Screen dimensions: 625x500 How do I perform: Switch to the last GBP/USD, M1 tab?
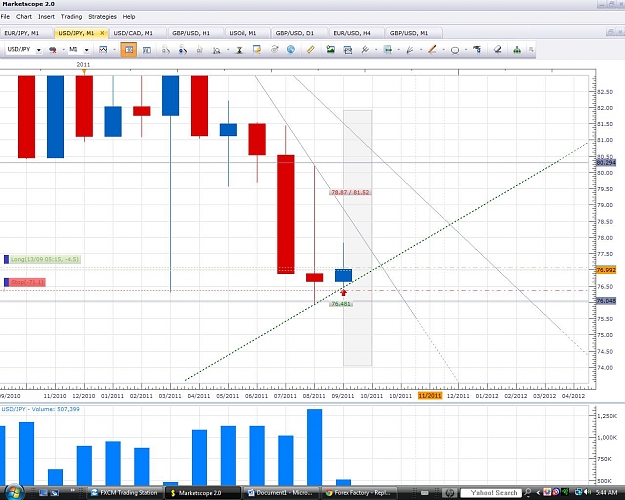click(x=413, y=33)
